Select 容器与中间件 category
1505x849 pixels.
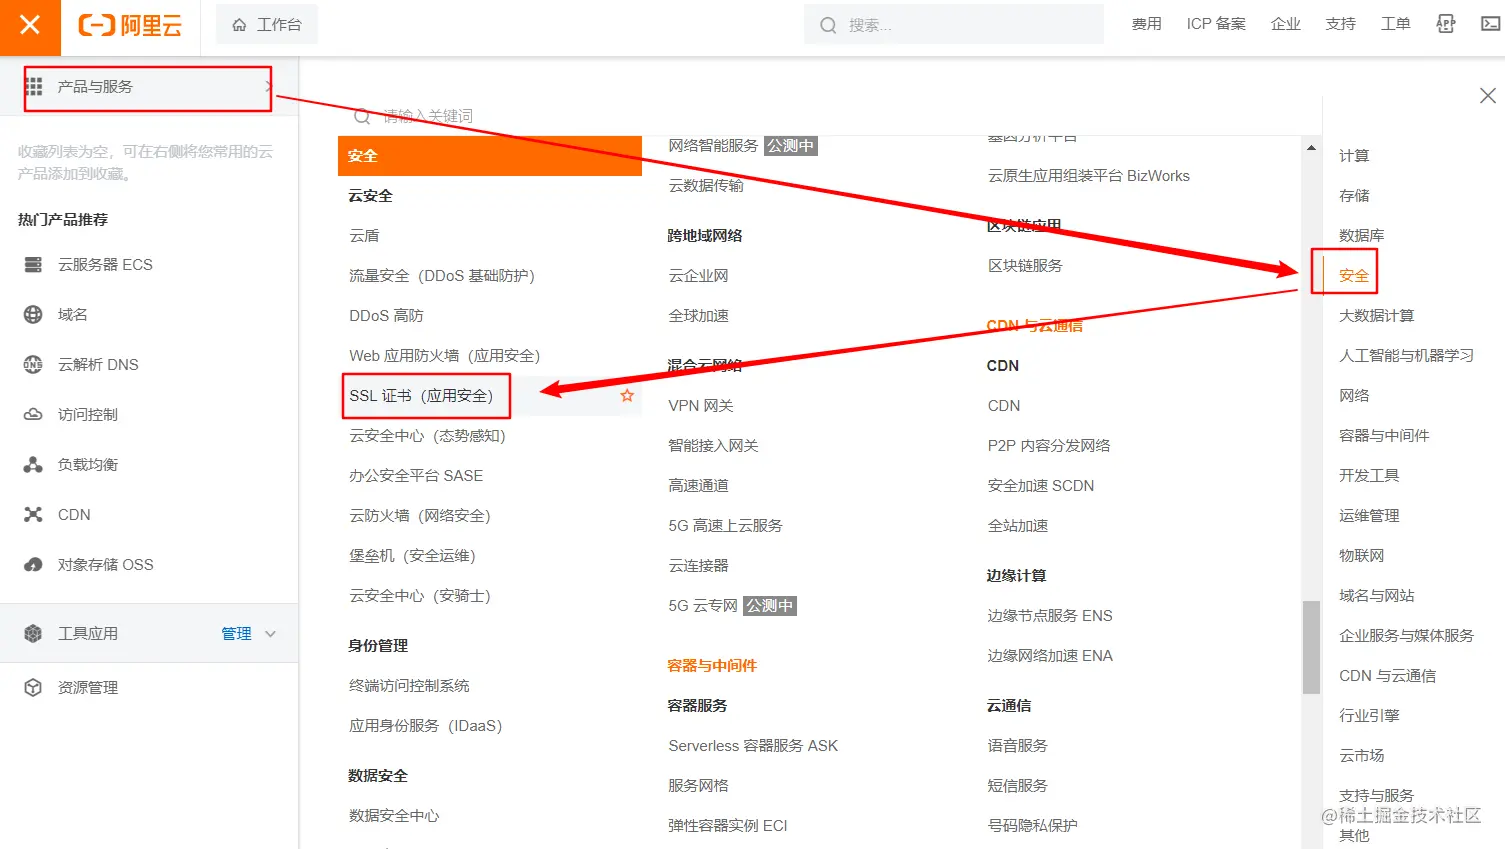click(1384, 435)
